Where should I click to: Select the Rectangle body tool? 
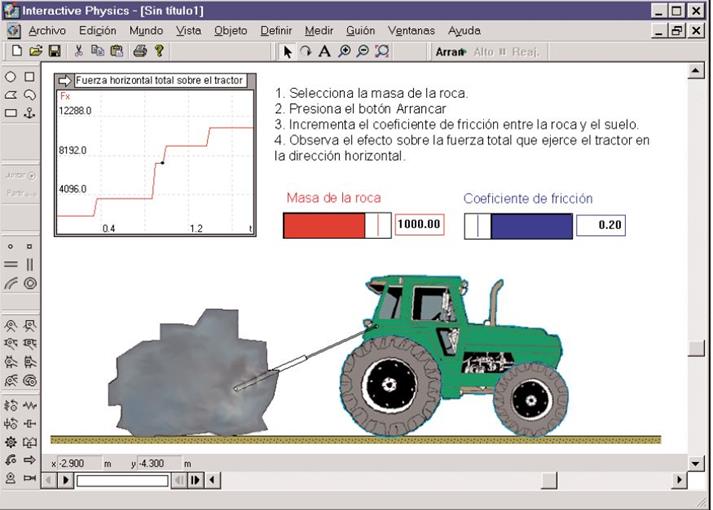pyautogui.click(x=10, y=113)
